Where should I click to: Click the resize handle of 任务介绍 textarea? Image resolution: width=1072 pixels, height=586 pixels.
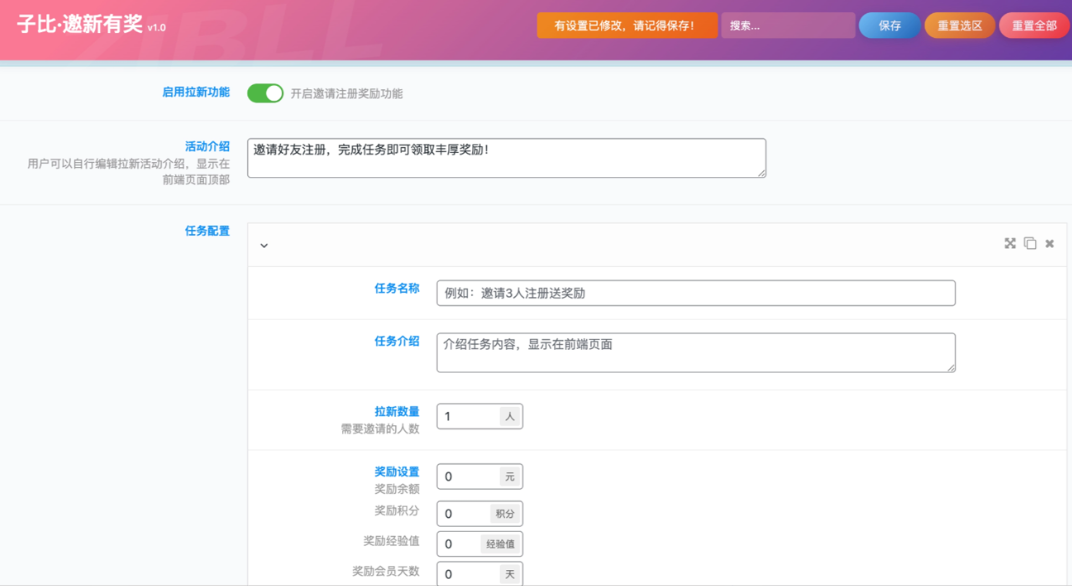[x=950, y=367]
